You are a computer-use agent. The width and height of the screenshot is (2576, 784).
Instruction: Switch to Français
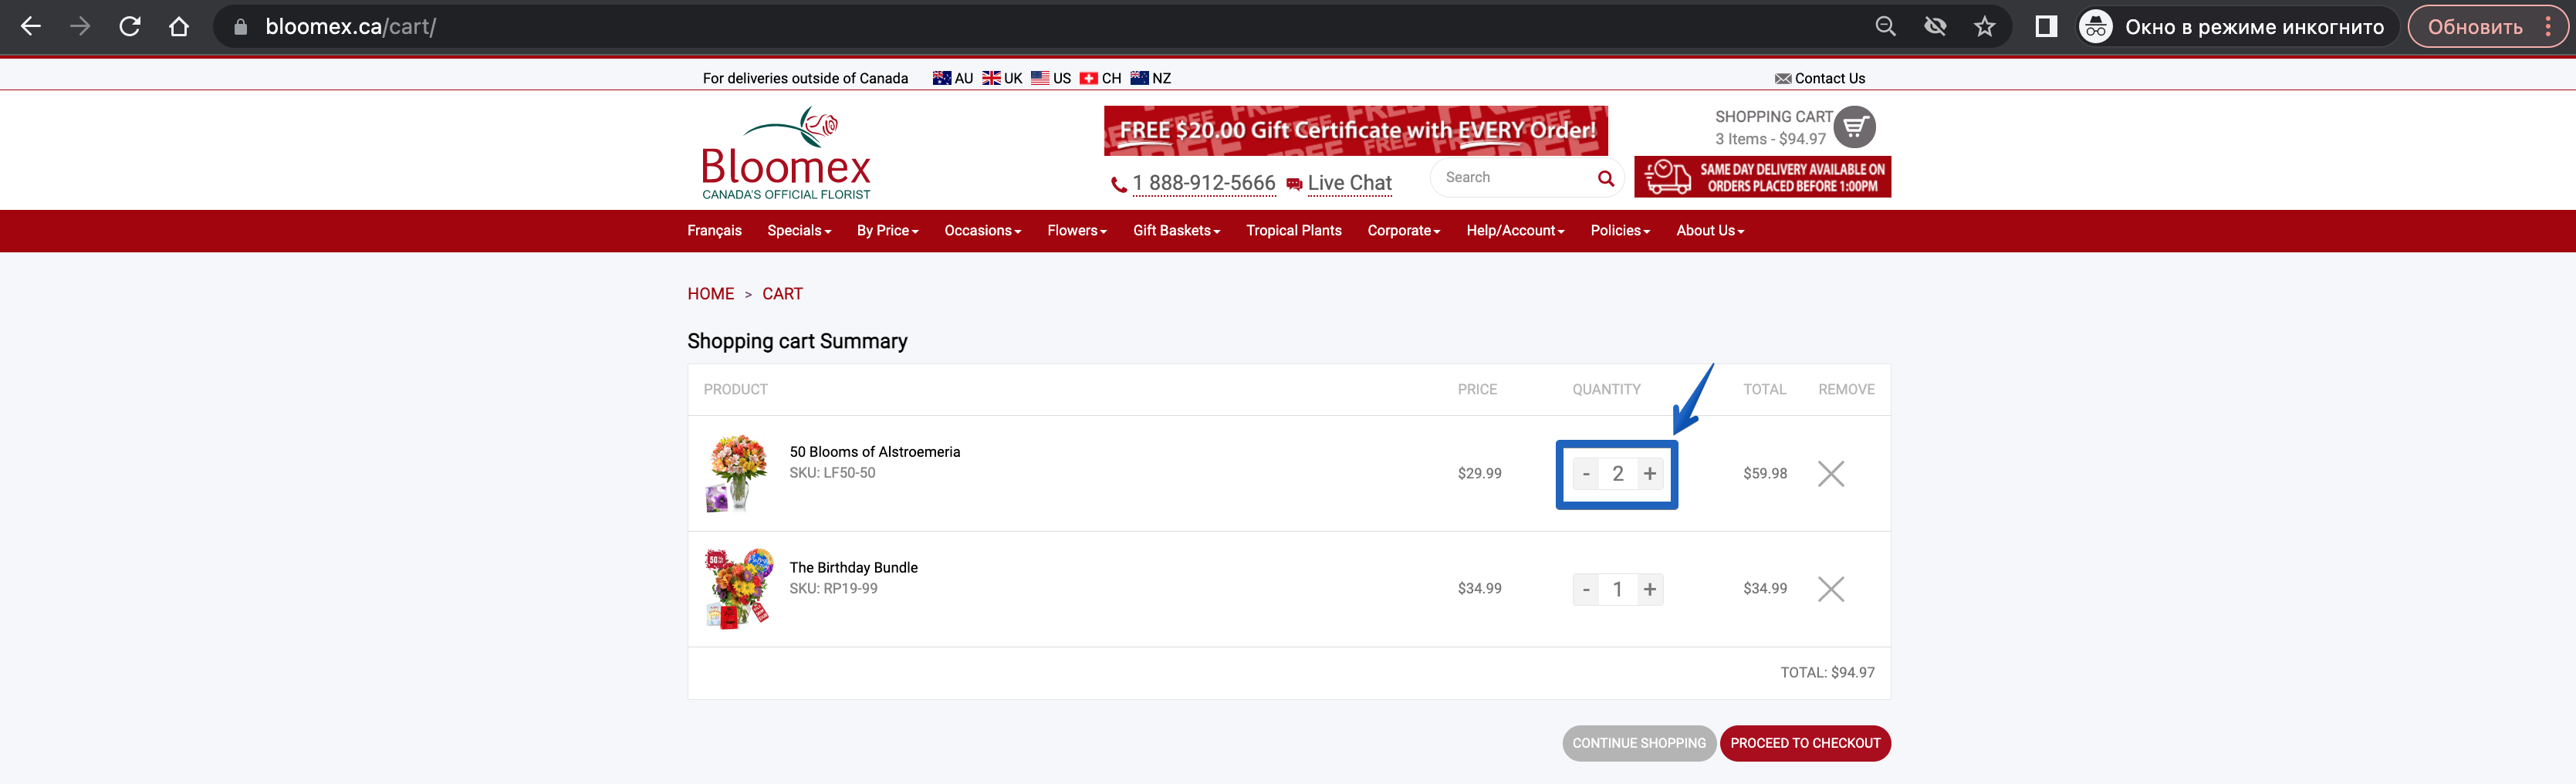[714, 231]
